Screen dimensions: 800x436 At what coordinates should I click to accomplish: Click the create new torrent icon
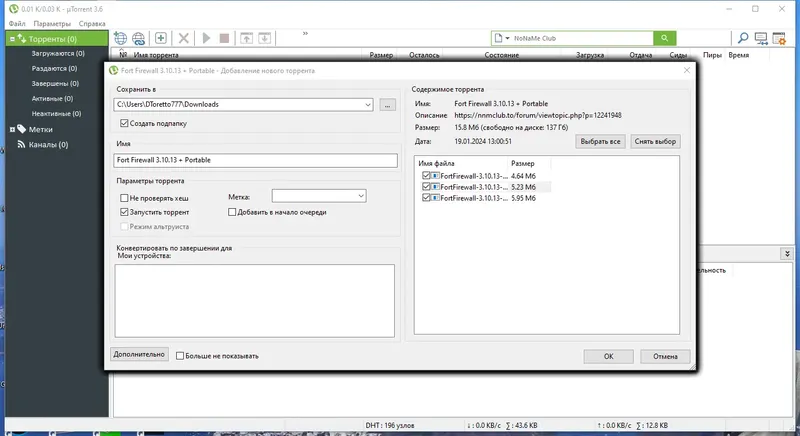point(161,38)
